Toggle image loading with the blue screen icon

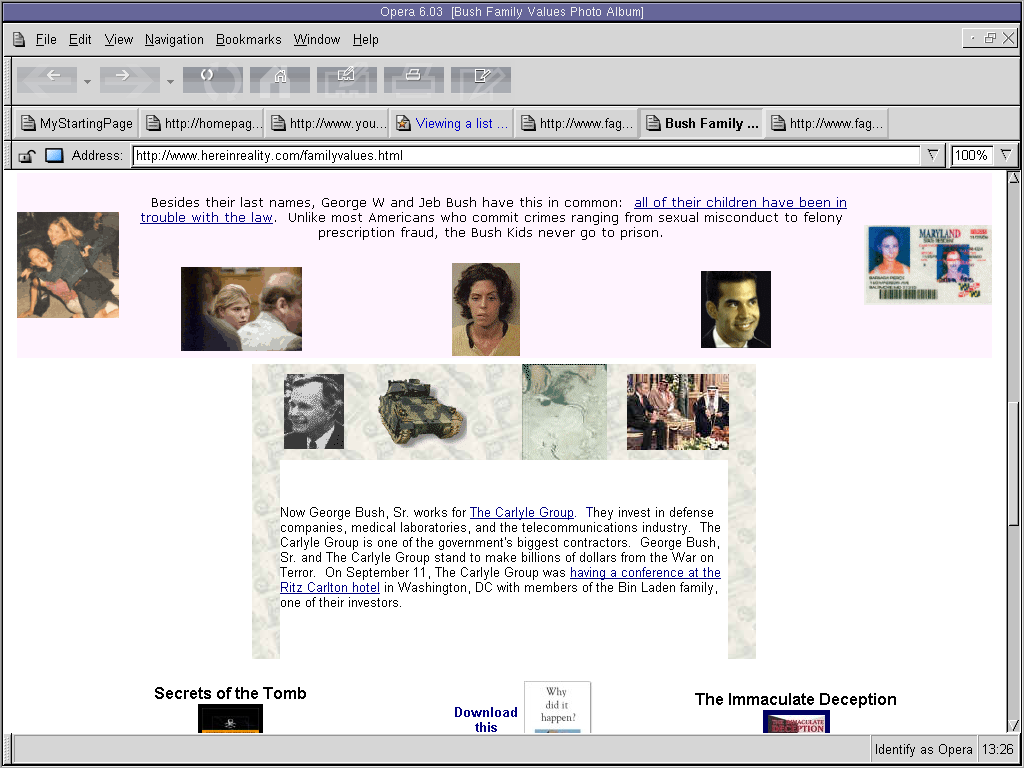click(54, 155)
